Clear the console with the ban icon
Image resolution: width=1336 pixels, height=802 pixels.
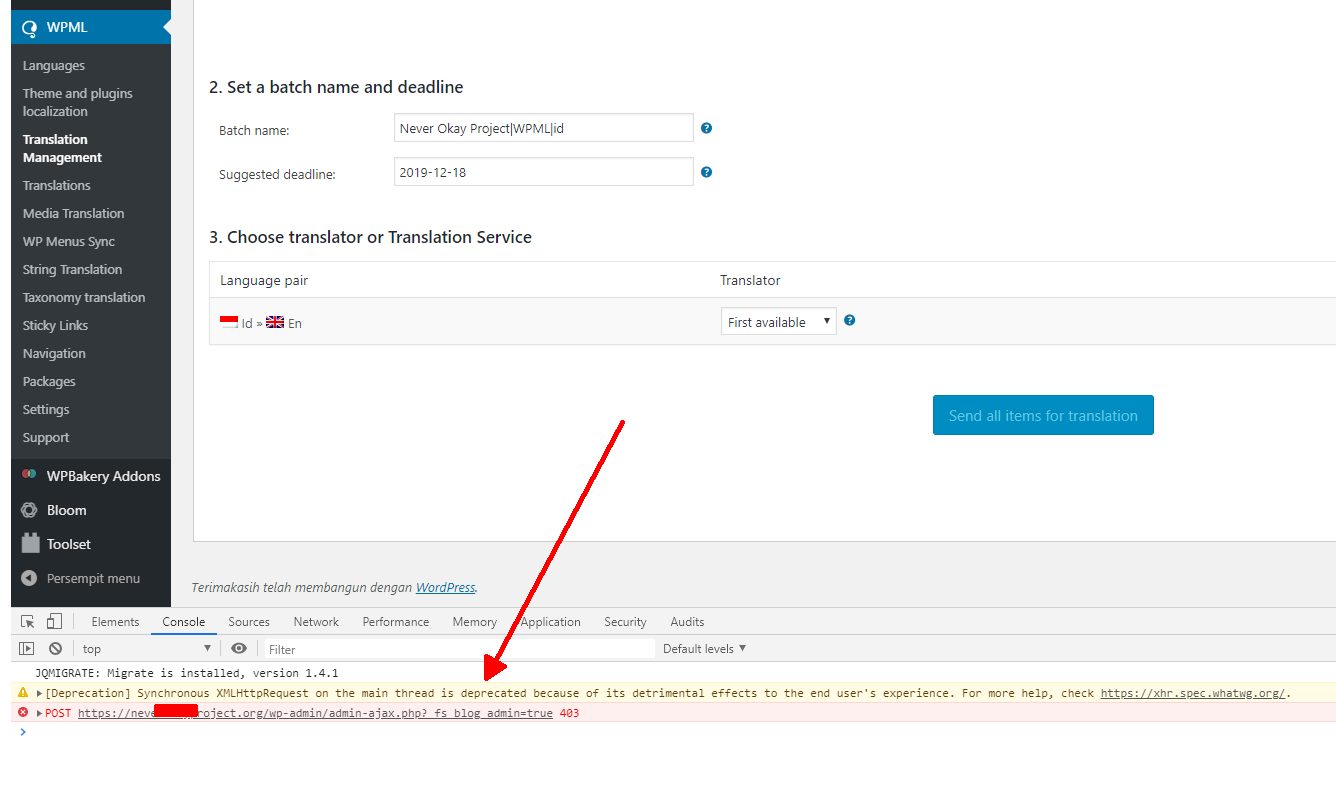(x=55, y=648)
